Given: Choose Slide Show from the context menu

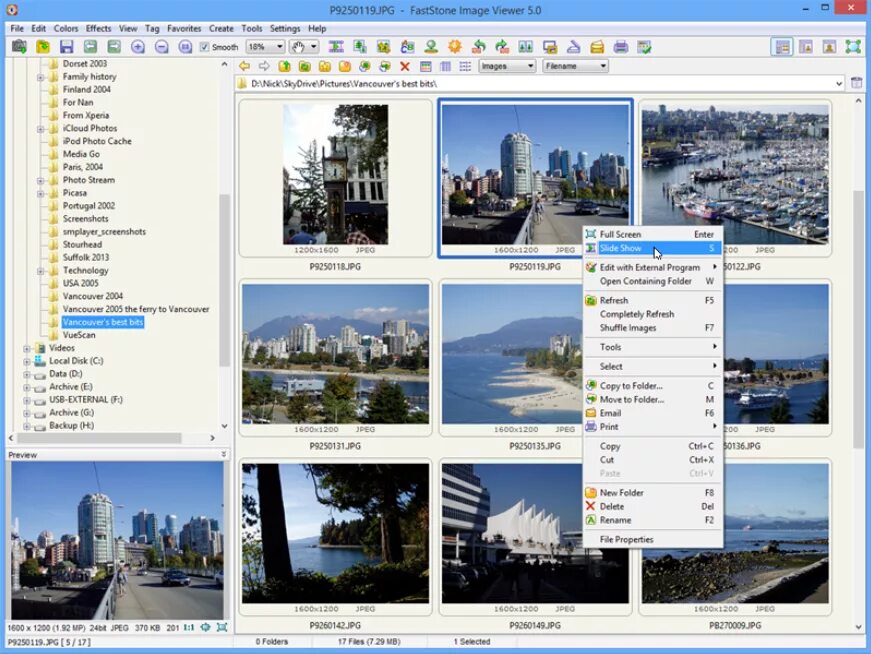Looking at the screenshot, I should click(x=653, y=248).
